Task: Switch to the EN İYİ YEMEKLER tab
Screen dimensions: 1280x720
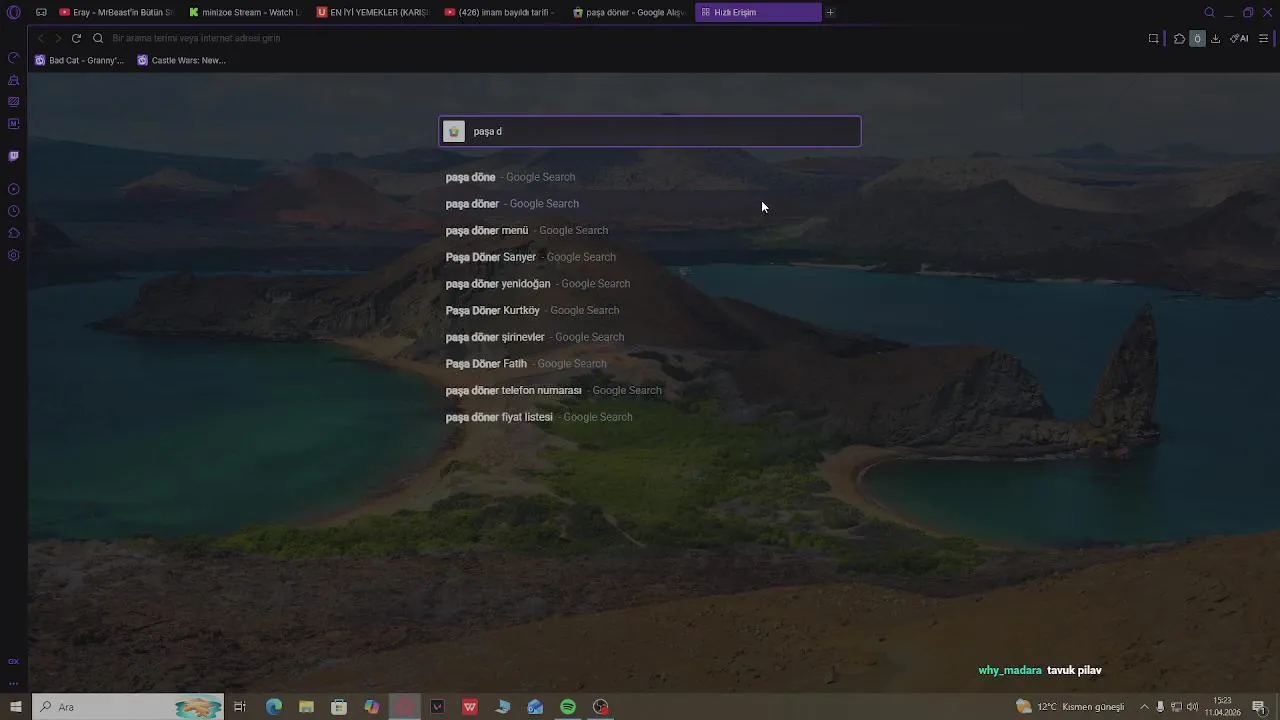Action: [x=372, y=12]
